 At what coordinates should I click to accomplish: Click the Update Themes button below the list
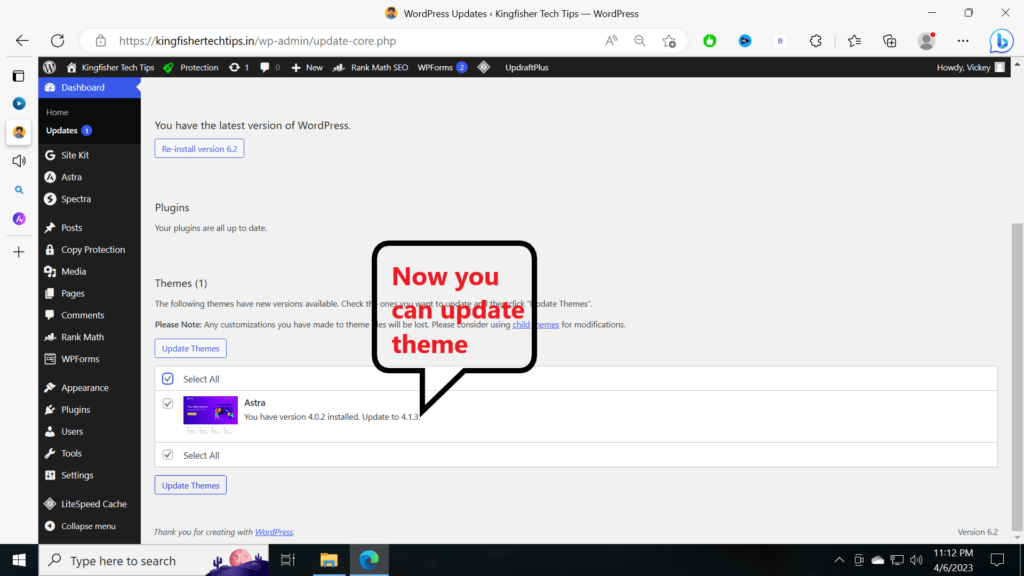click(191, 485)
